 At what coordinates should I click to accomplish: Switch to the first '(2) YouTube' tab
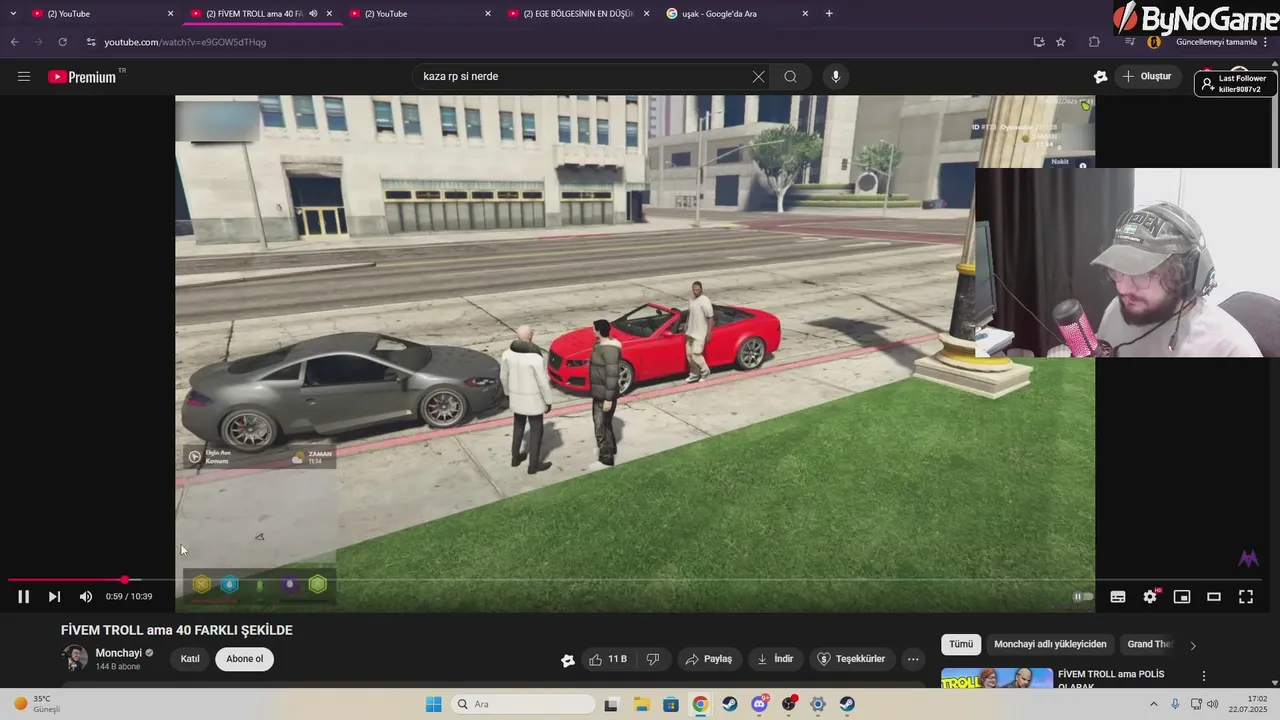tap(98, 14)
